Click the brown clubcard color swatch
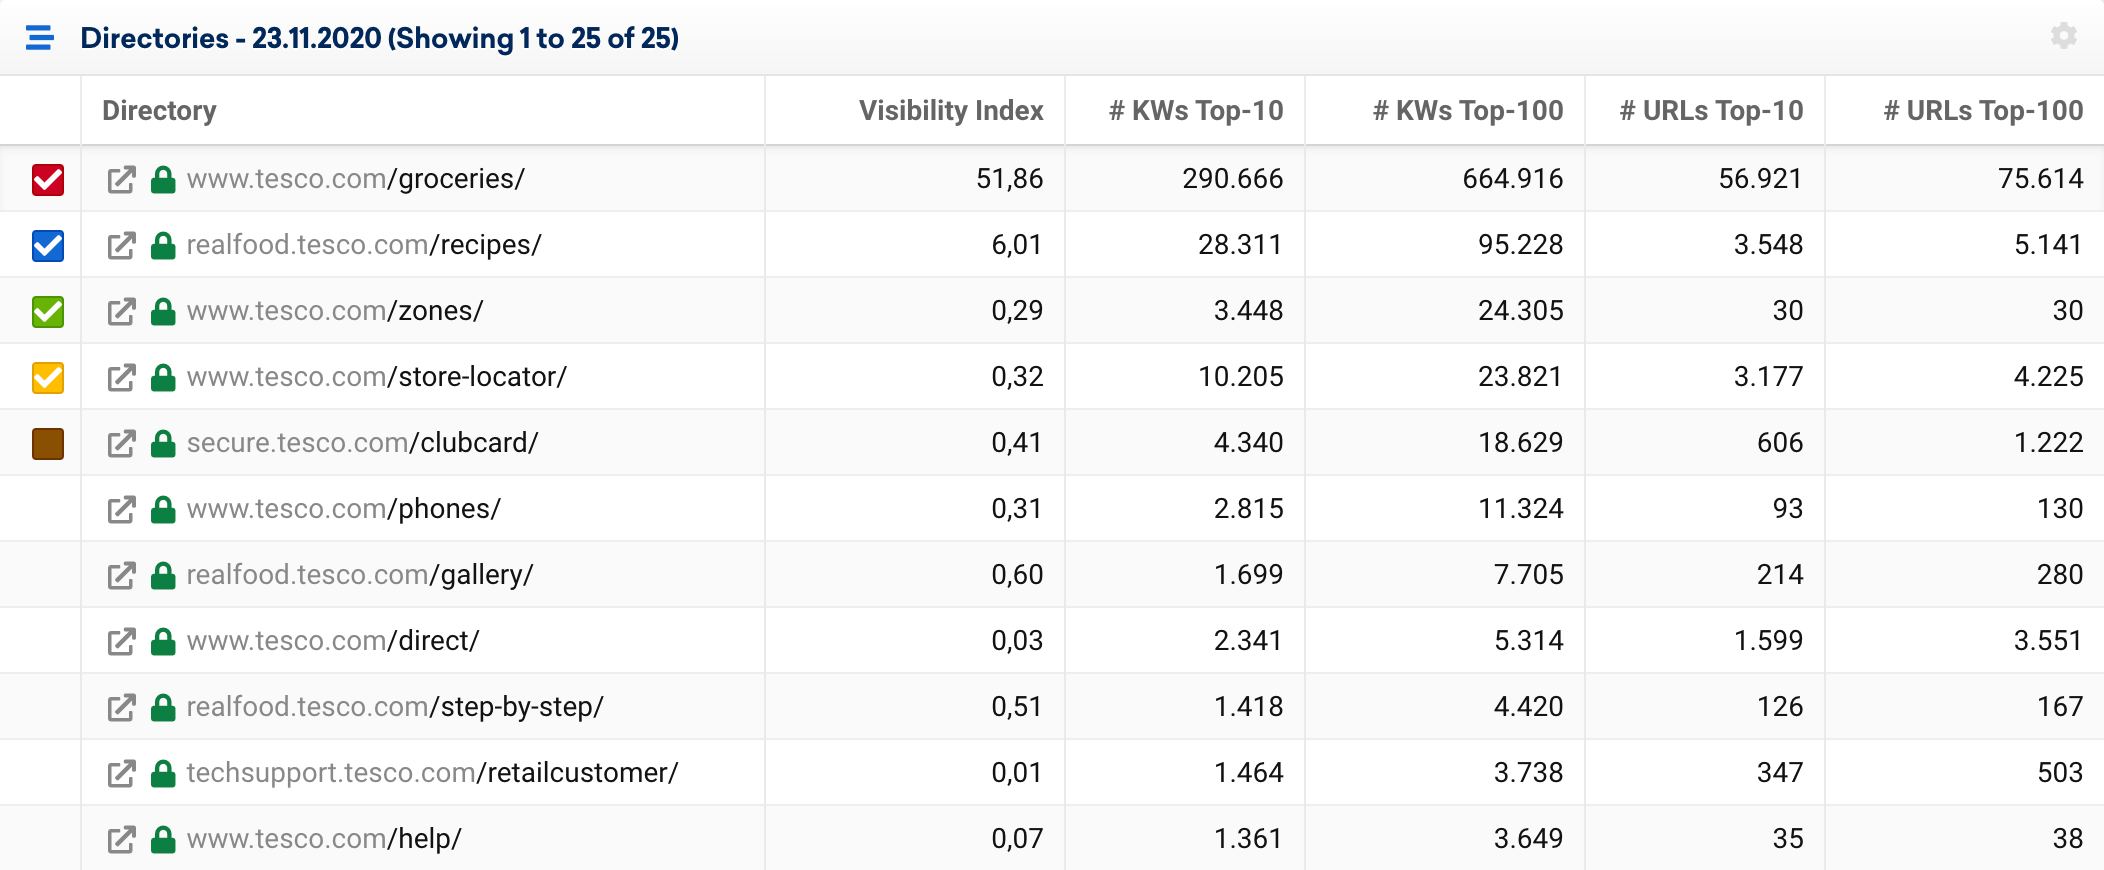Screen dimensions: 2104x870 pos(48,444)
